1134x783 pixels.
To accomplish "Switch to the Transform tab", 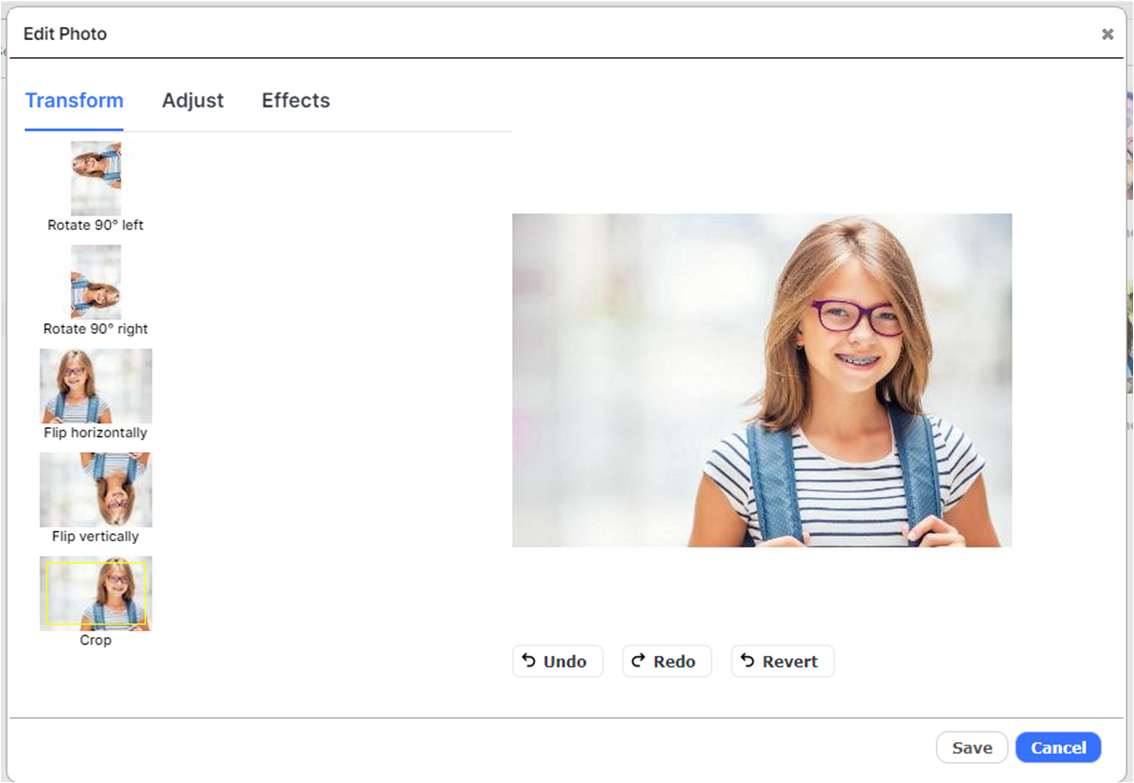I will coord(74,100).
